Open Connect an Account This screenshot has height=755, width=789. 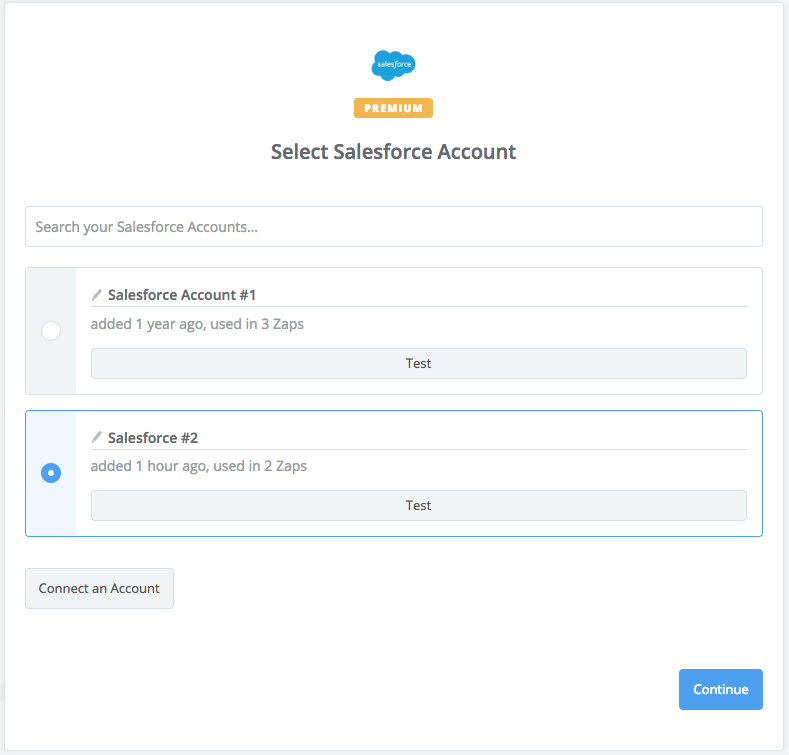pos(100,588)
